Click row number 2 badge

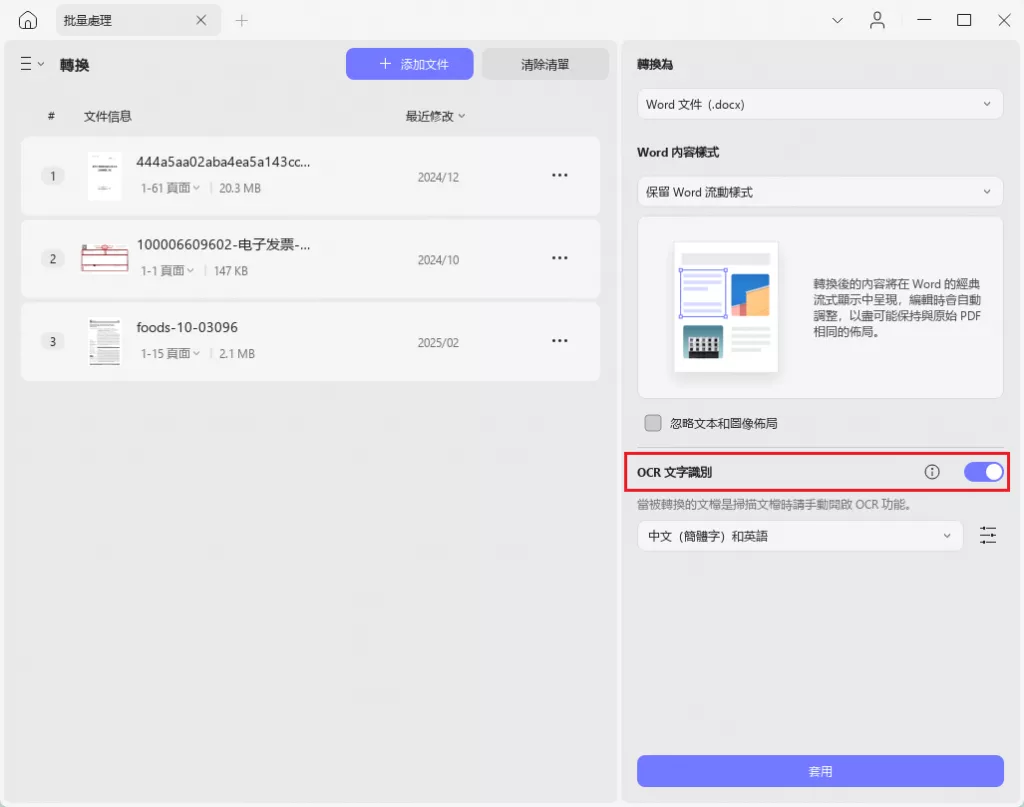coord(53,259)
